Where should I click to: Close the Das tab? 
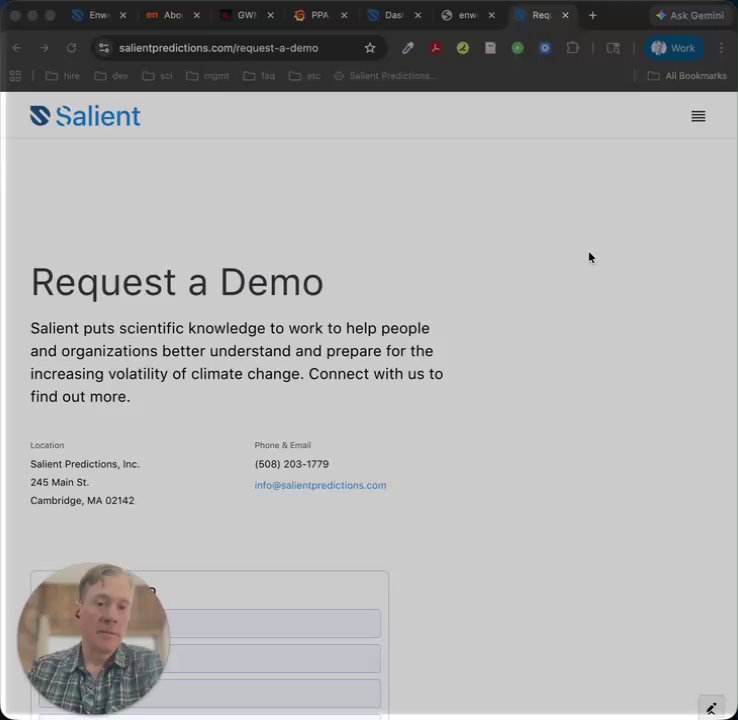[417, 16]
